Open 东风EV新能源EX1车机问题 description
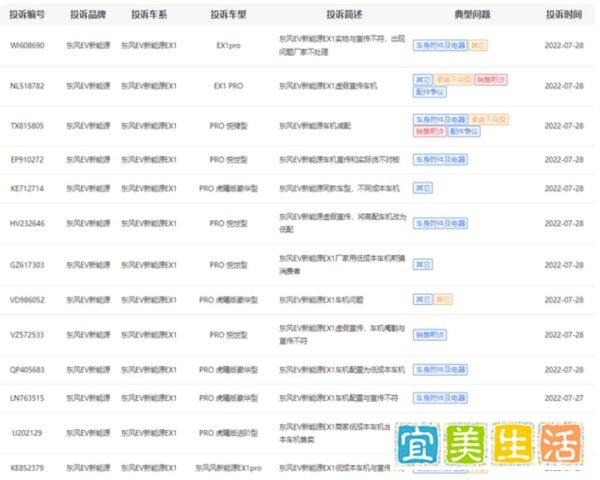This screenshot has height=480, width=600. [321, 300]
